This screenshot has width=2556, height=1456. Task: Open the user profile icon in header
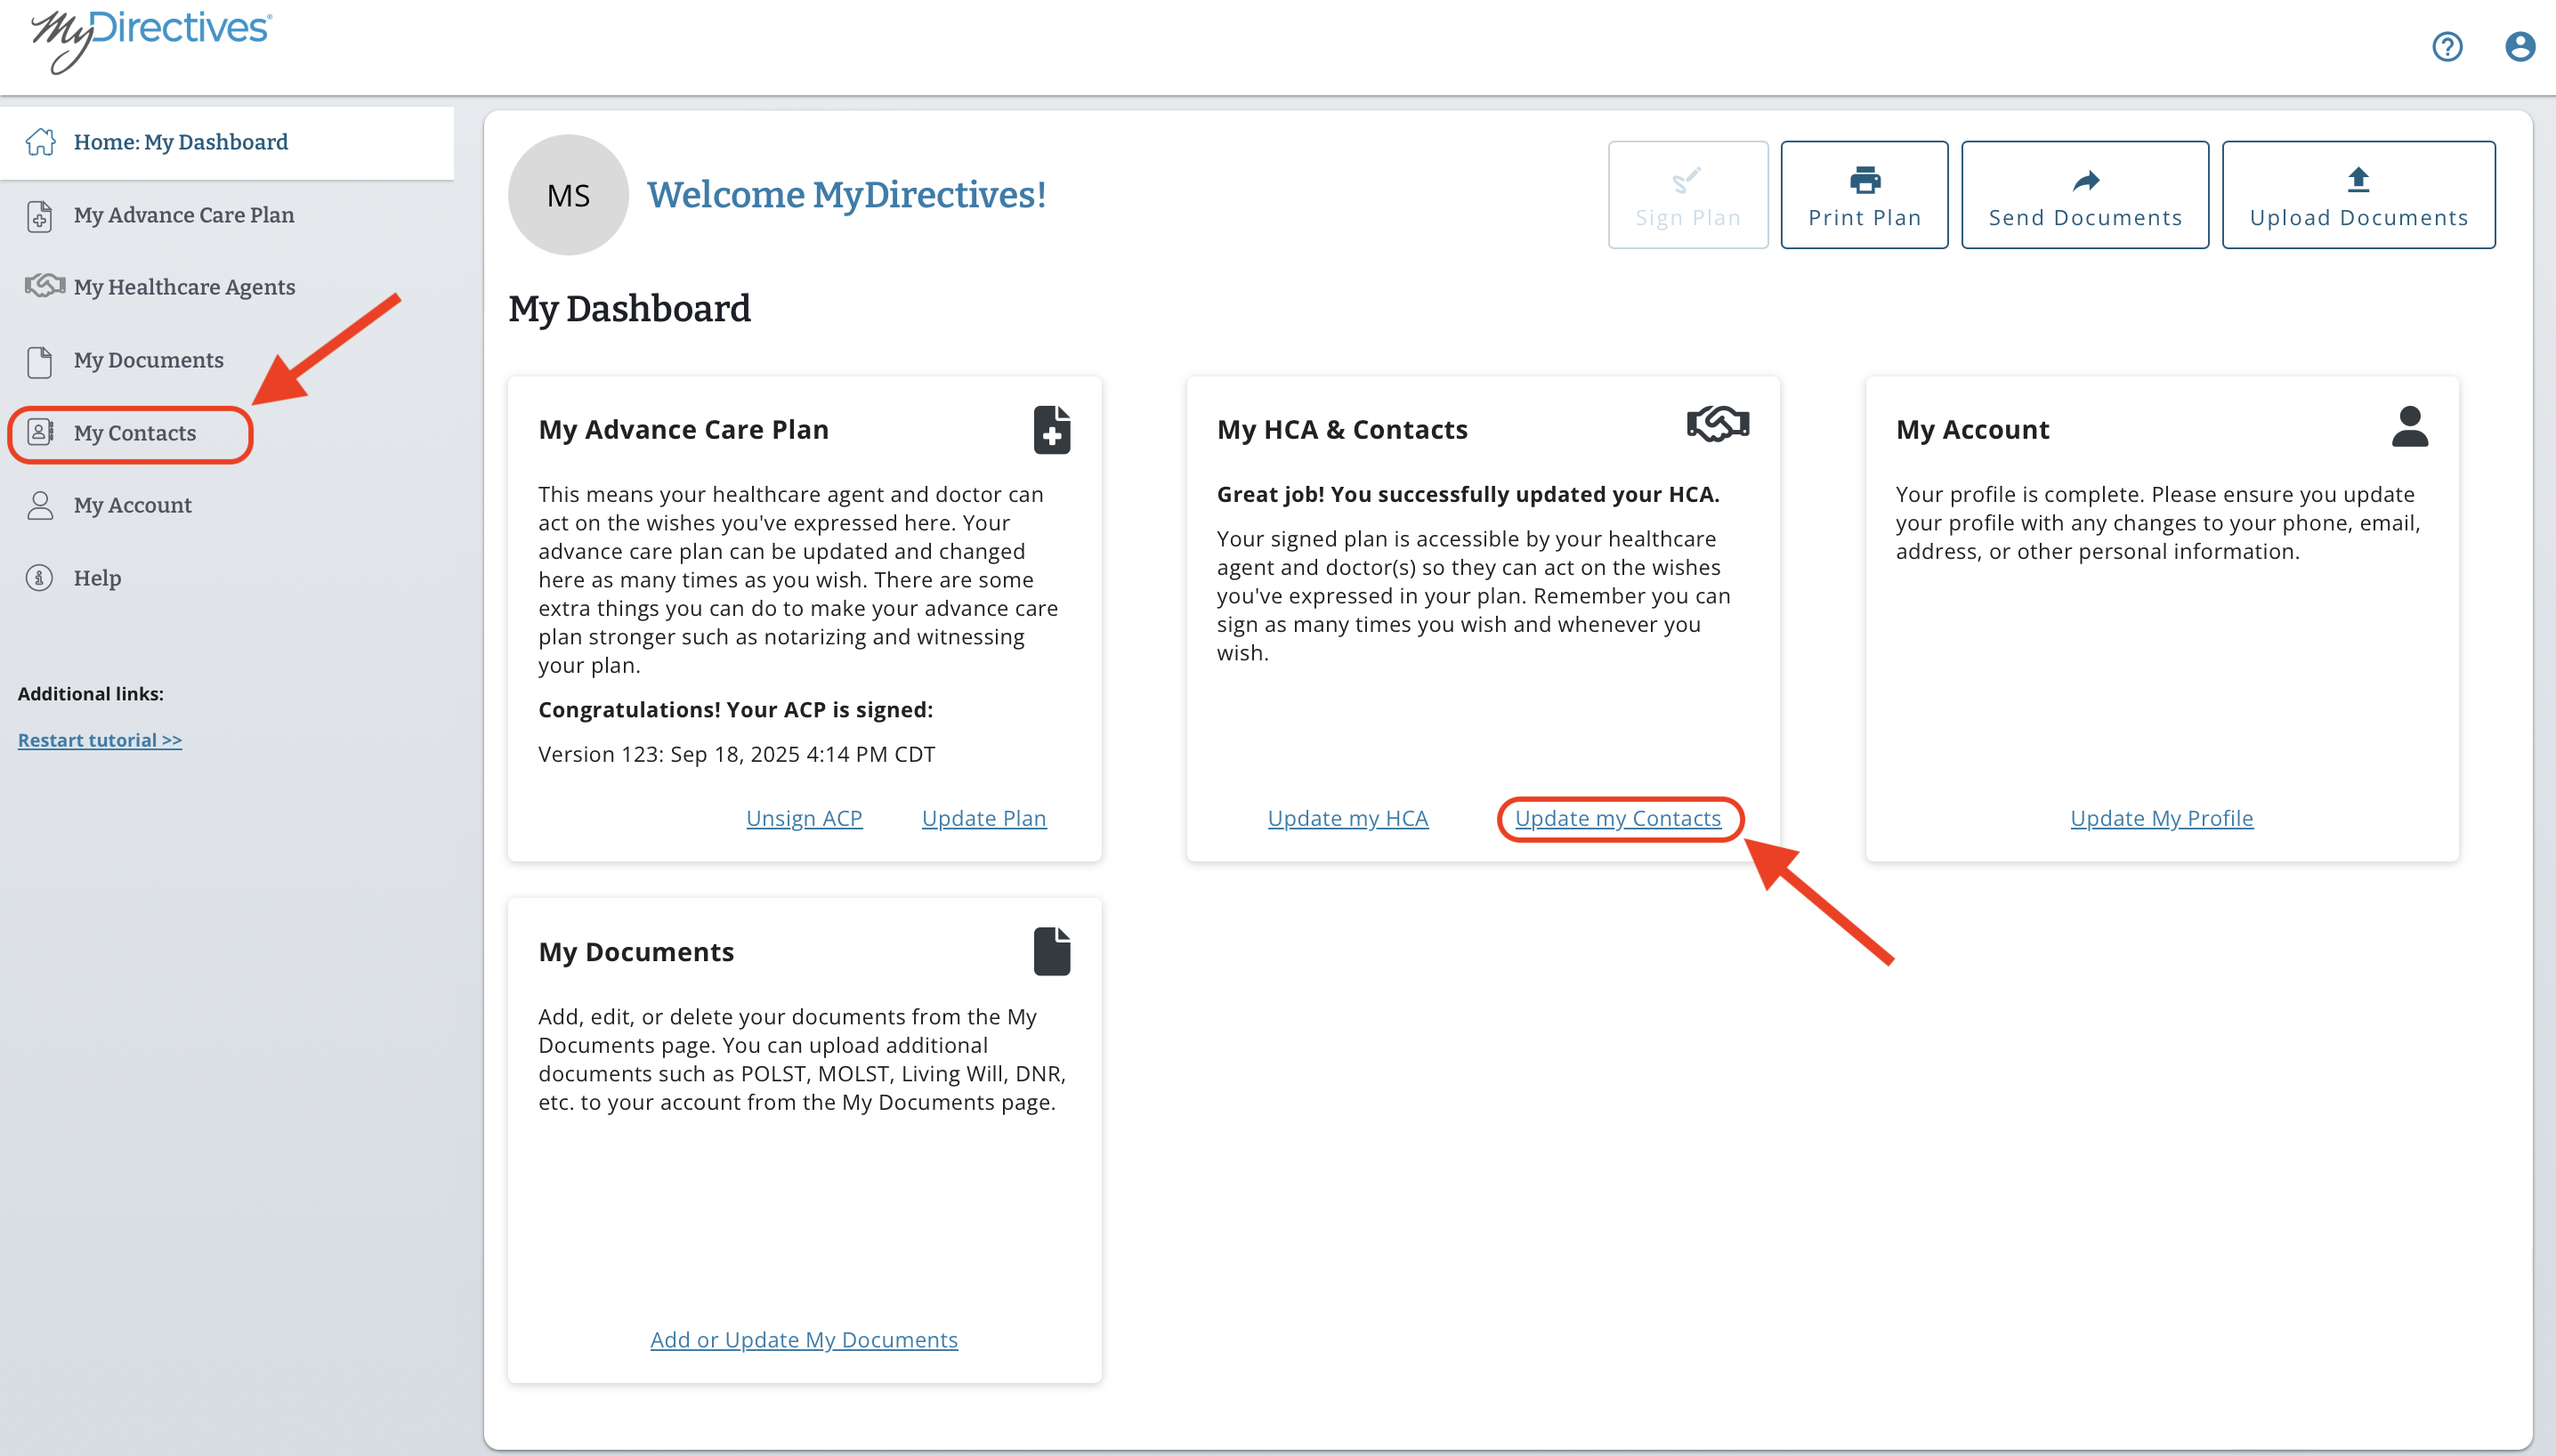coord(2519,47)
